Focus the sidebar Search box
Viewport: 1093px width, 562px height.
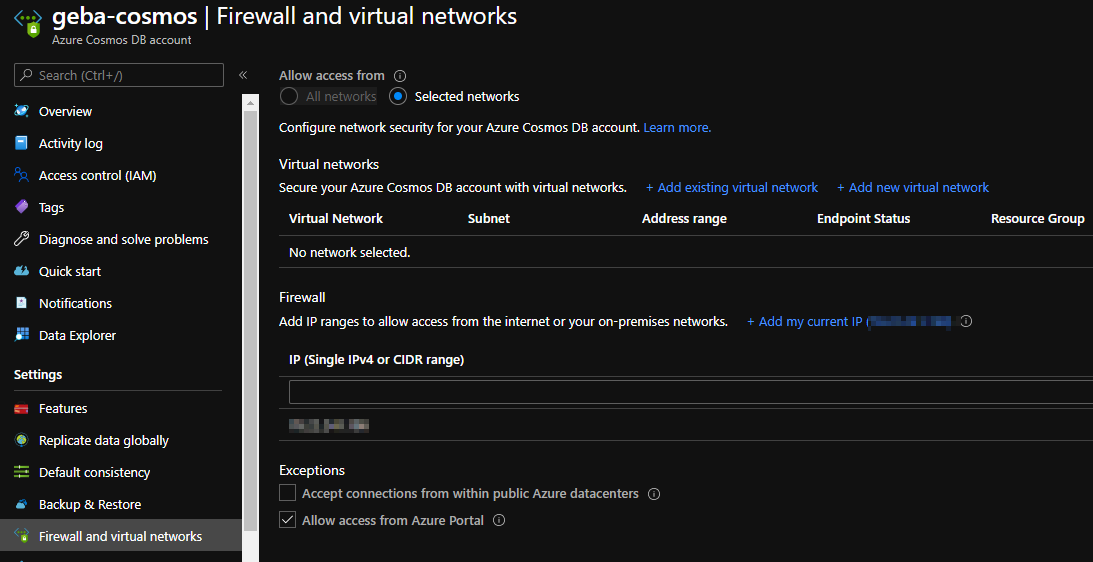point(119,75)
